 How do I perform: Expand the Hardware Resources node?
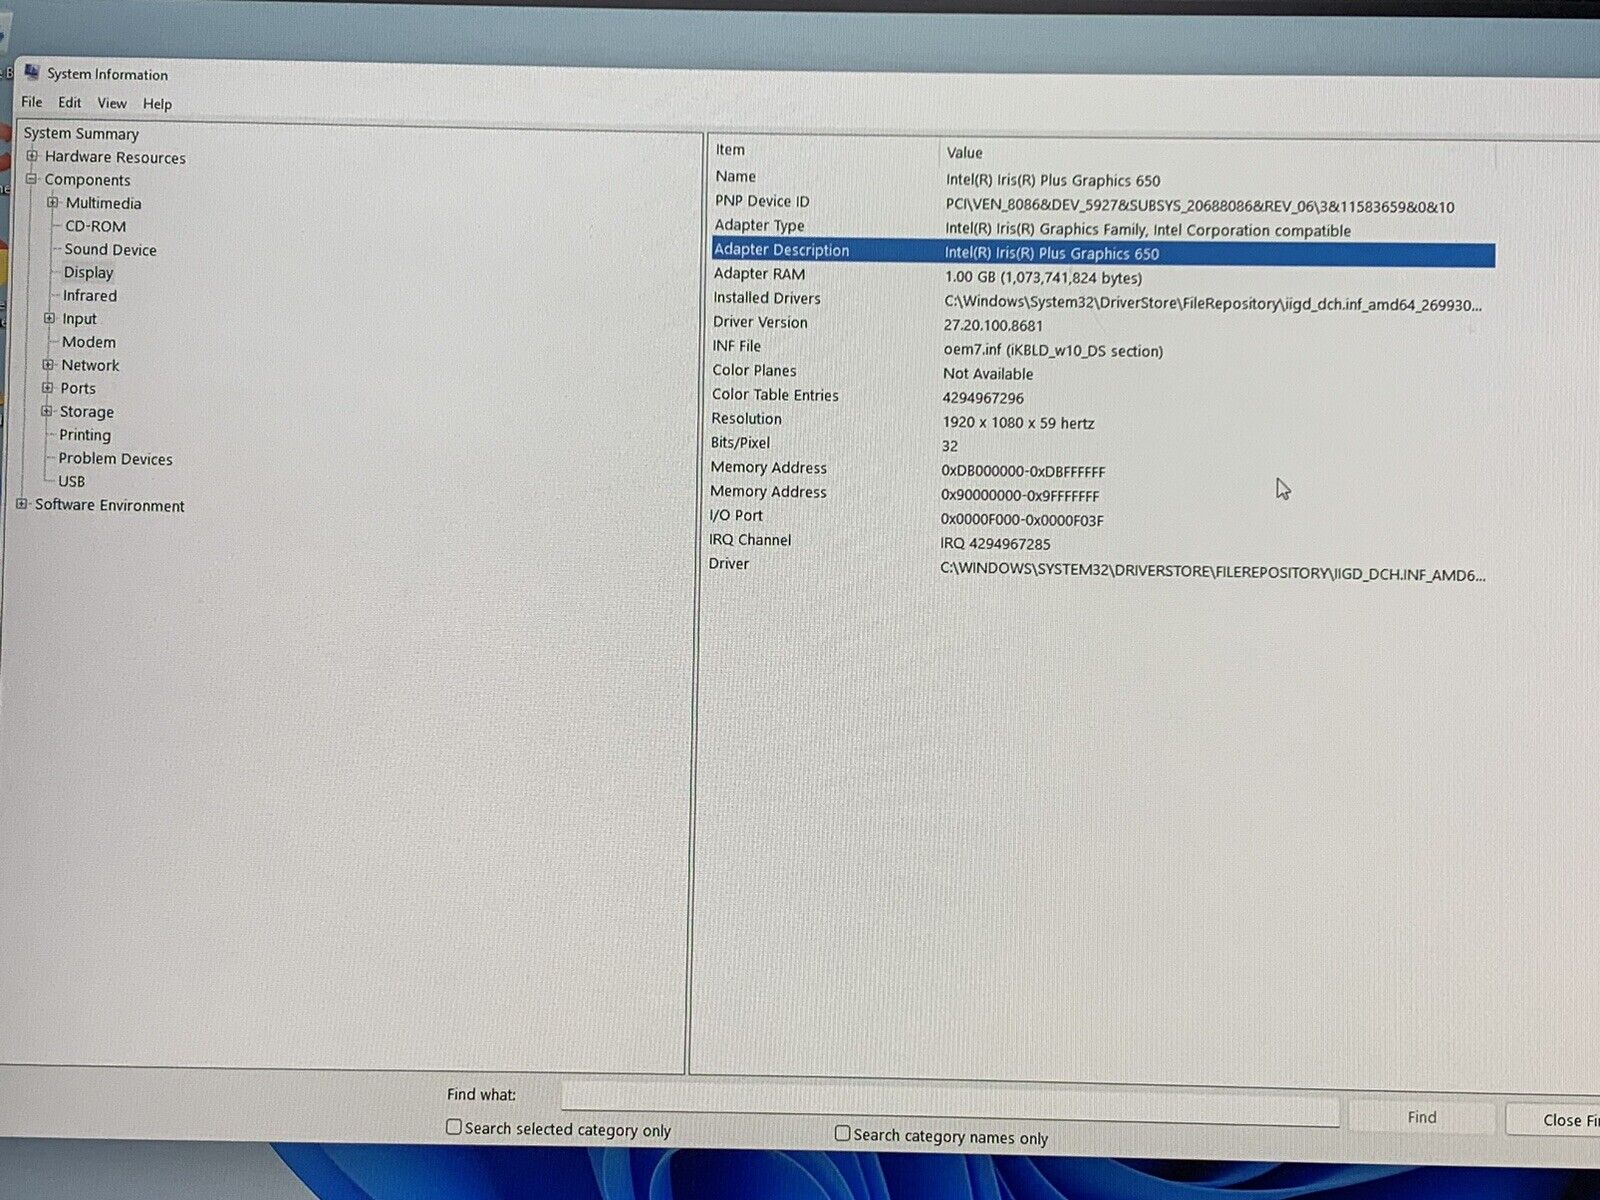[x=32, y=156]
